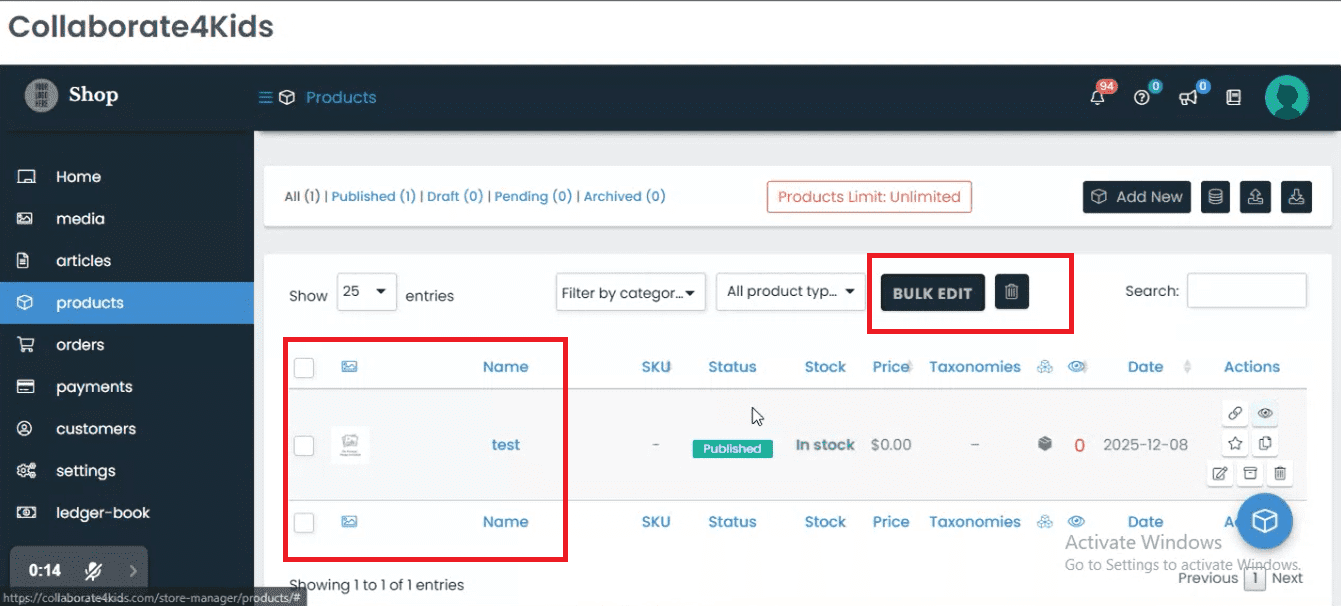This screenshot has width=1341, height=606.
Task: Open the ledger-book sidebar item
Action: 102,513
